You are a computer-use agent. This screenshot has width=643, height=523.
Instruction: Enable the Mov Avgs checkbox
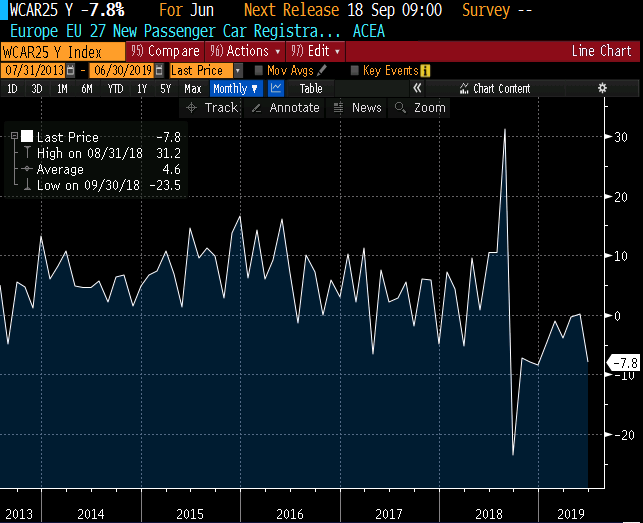(x=259, y=71)
